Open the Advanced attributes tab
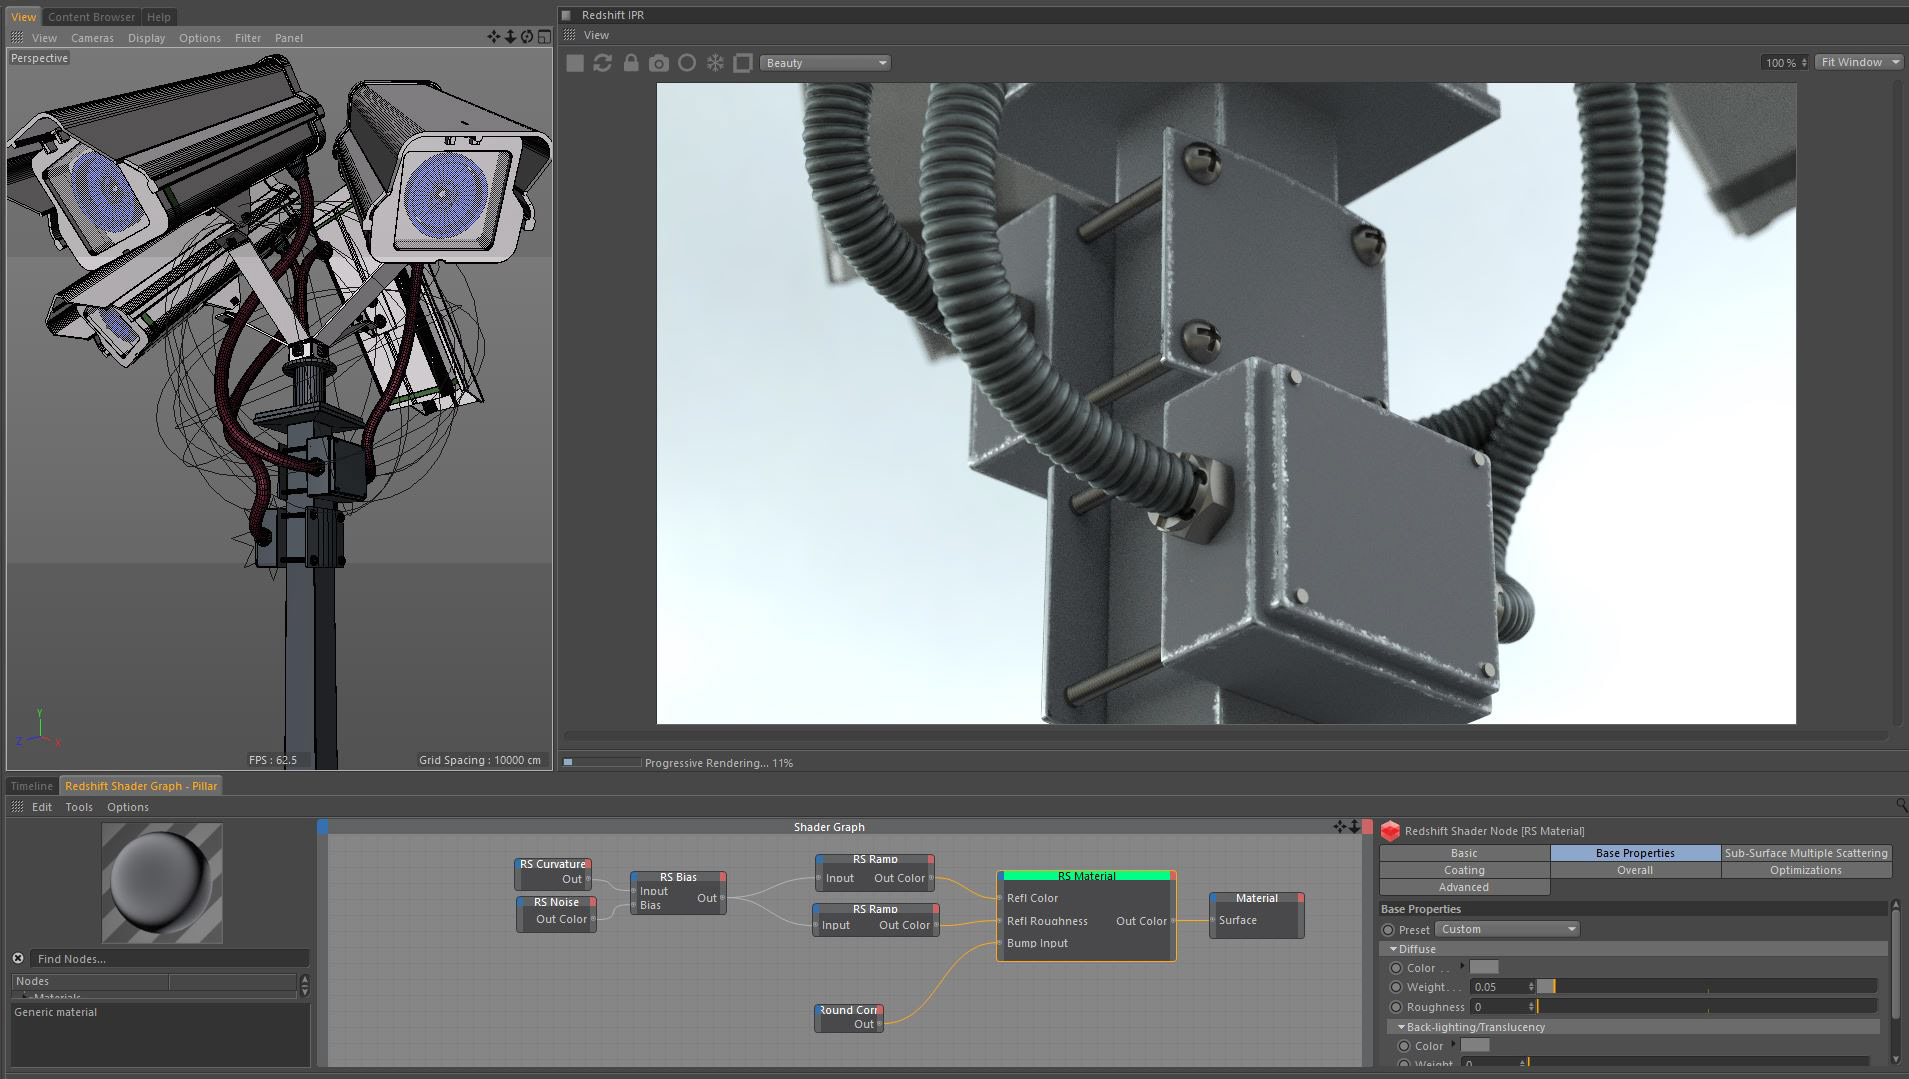Image resolution: width=1909 pixels, height=1079 pixels. tap(1464, 887)
